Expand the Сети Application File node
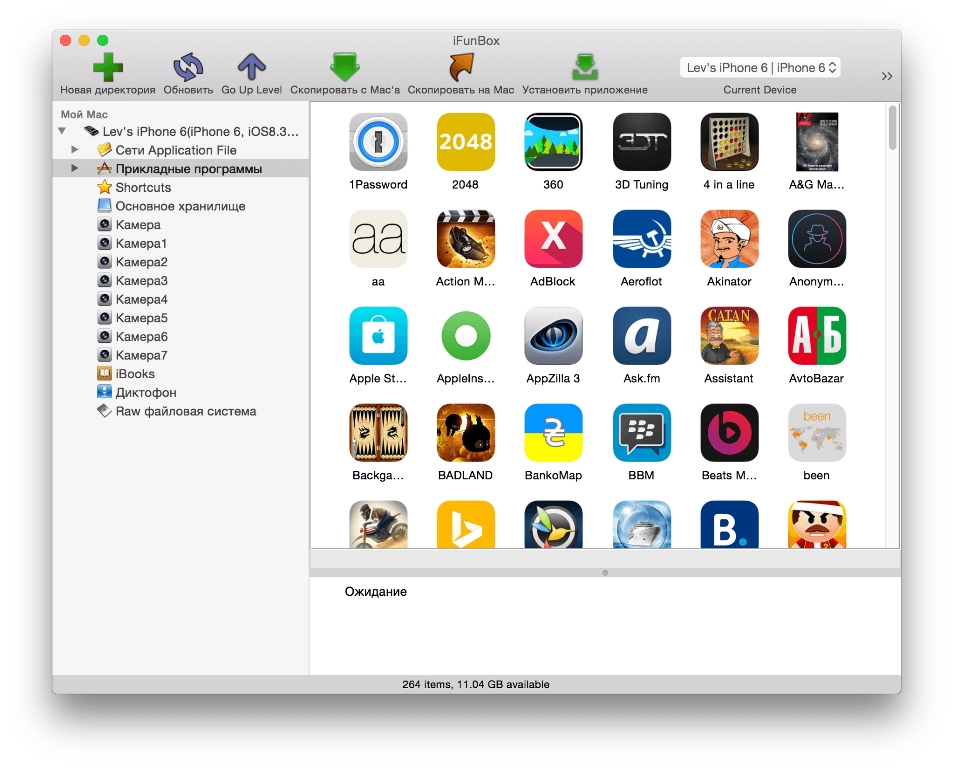953x768 pixels. point(74,149)
